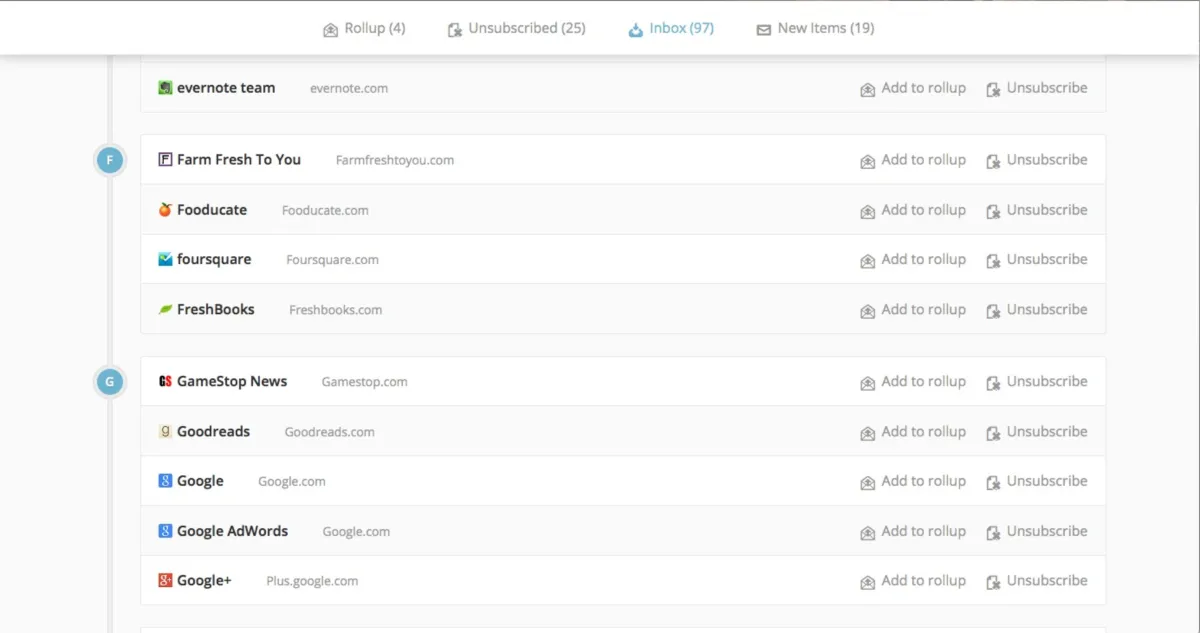Add Fooducate to rollup

tap(913, 210)
